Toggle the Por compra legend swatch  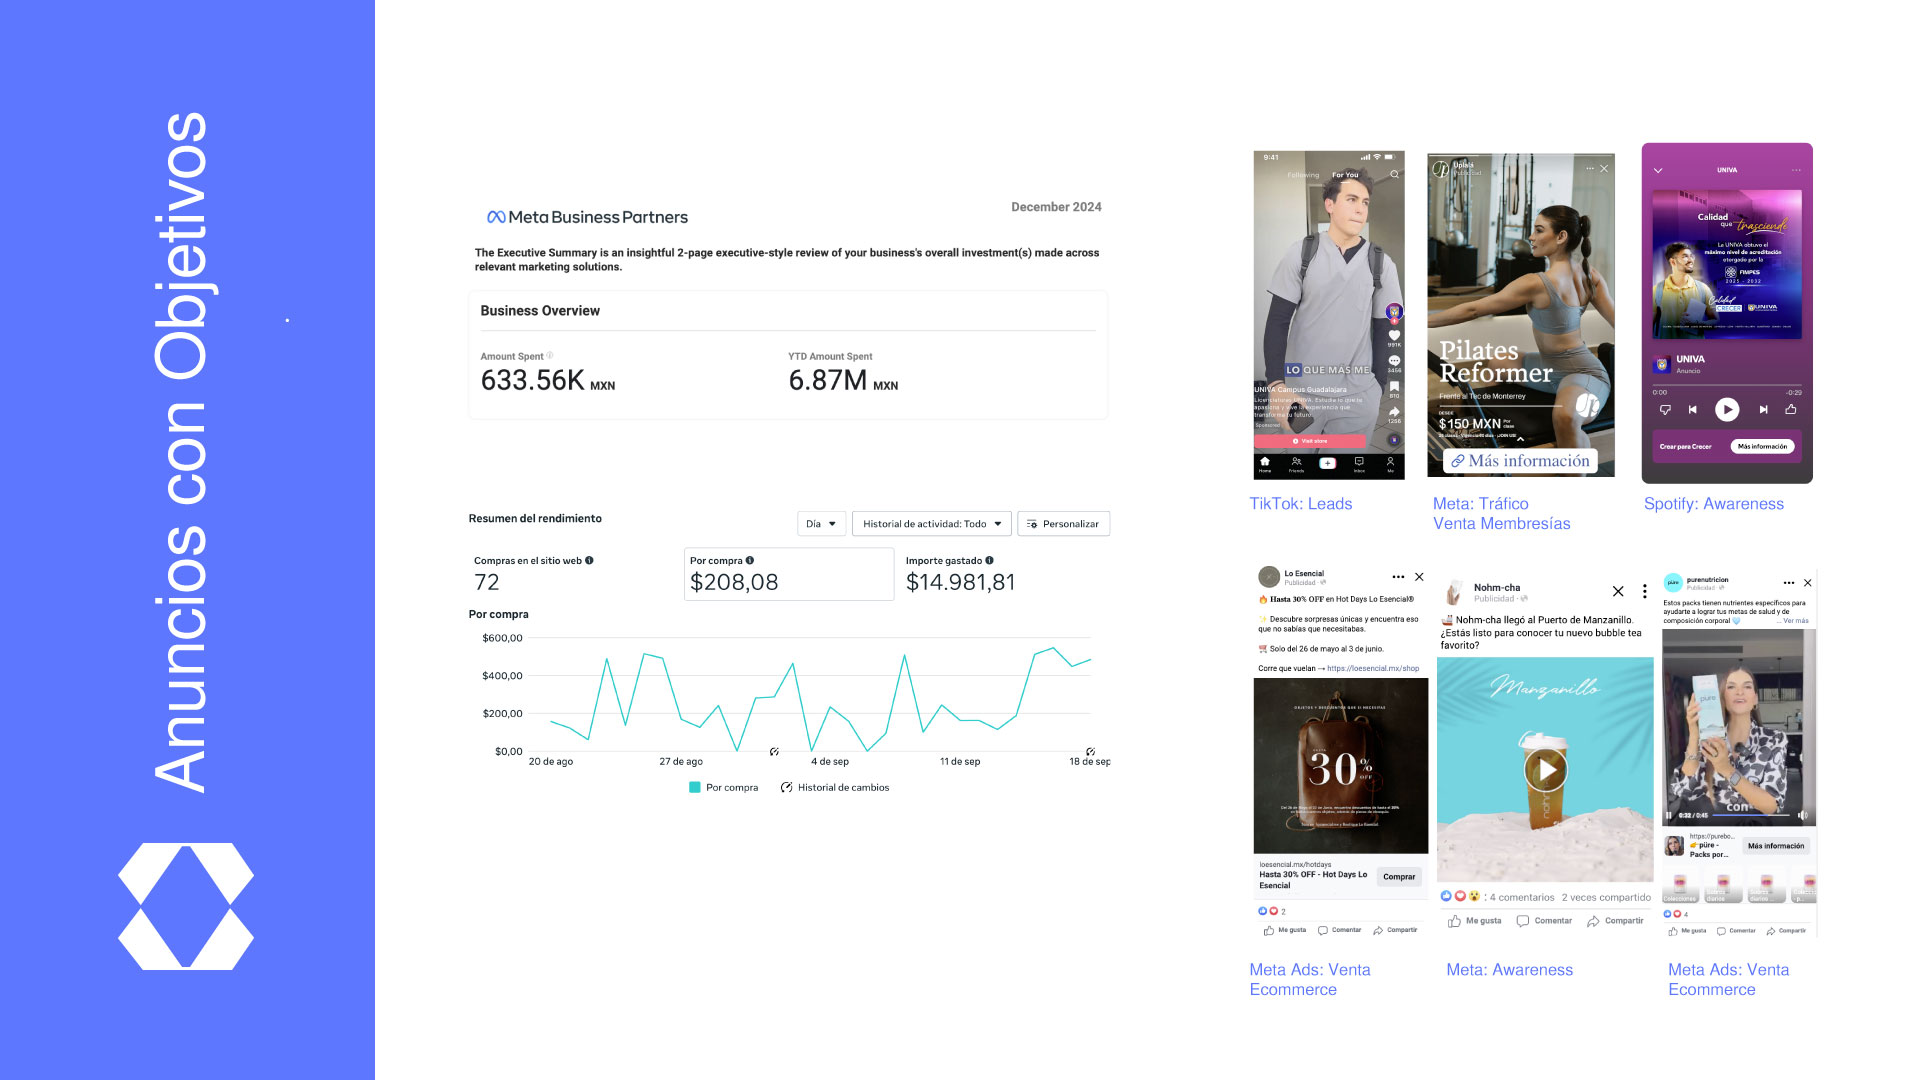pos(695,788)
